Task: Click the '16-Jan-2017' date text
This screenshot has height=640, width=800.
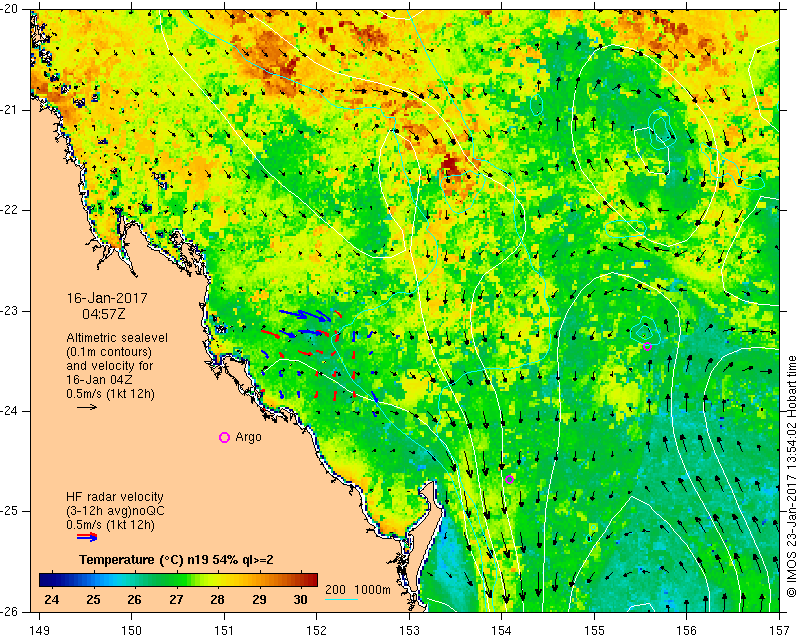Action: click(107, 298)
